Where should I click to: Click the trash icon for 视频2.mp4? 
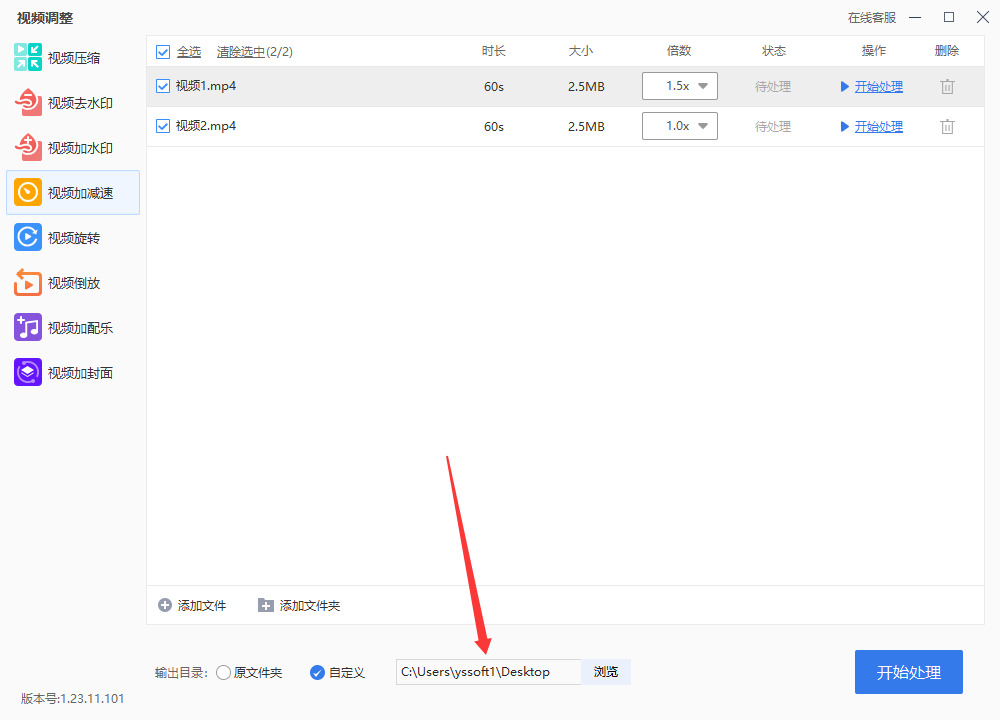point(947,126)
